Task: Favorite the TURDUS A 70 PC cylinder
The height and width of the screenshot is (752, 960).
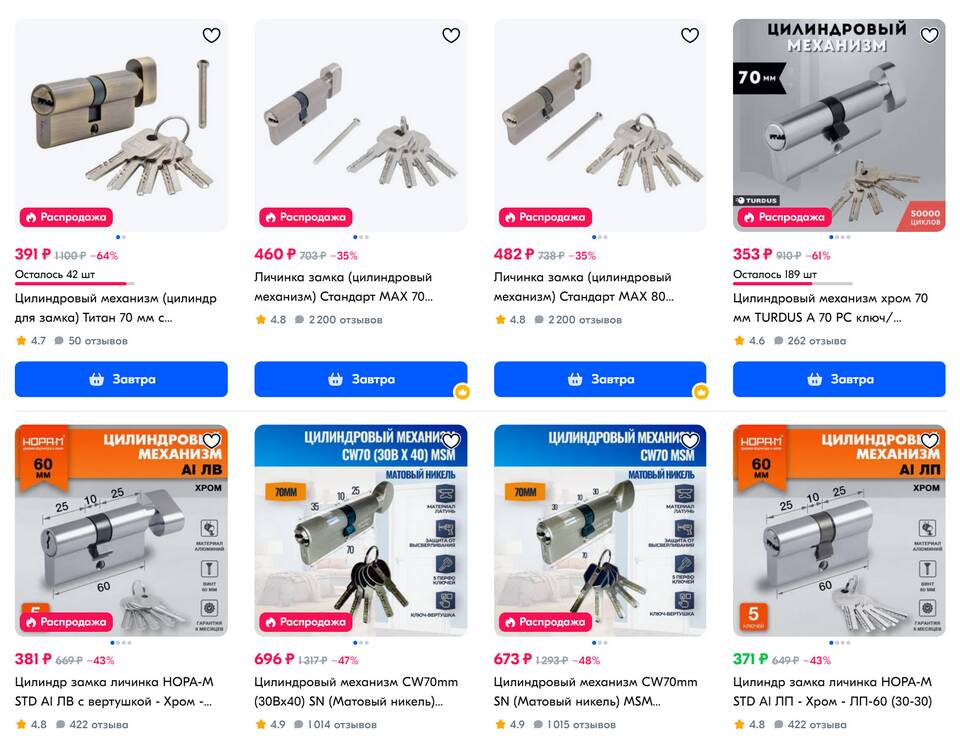Action: 929,36
